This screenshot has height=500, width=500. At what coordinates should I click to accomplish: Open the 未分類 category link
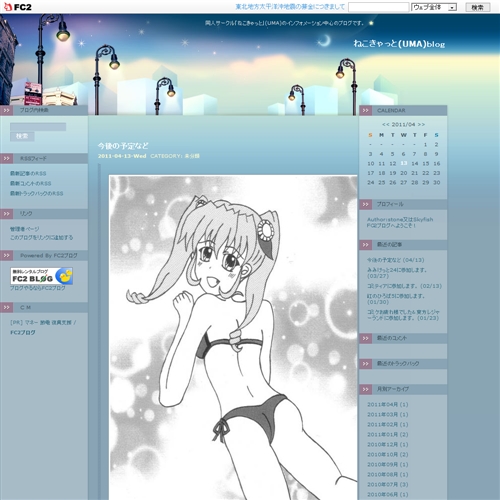pyautogui.click(x=192, y=156)
